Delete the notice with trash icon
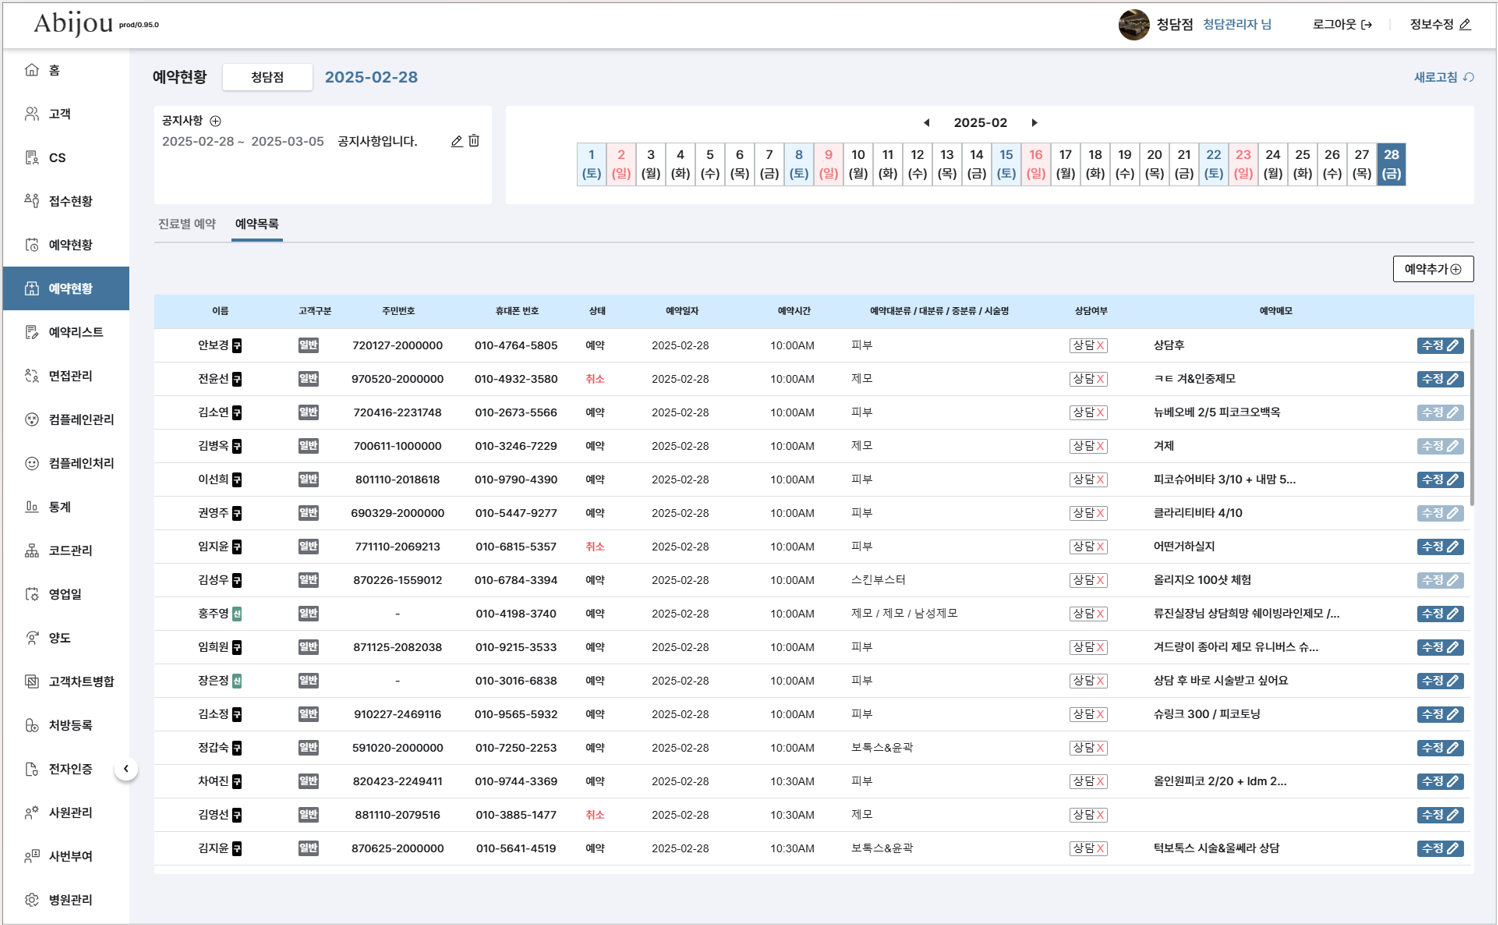 click(474, 142)
